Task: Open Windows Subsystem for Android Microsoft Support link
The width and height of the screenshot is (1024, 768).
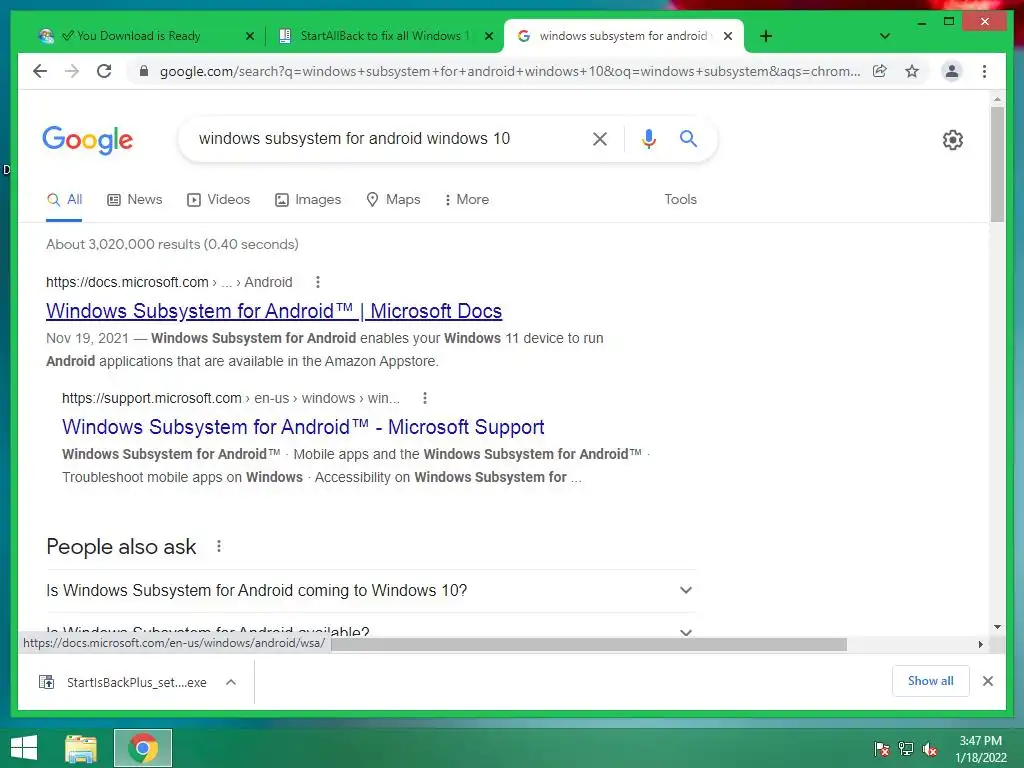Action: click(x=303, y=427)
